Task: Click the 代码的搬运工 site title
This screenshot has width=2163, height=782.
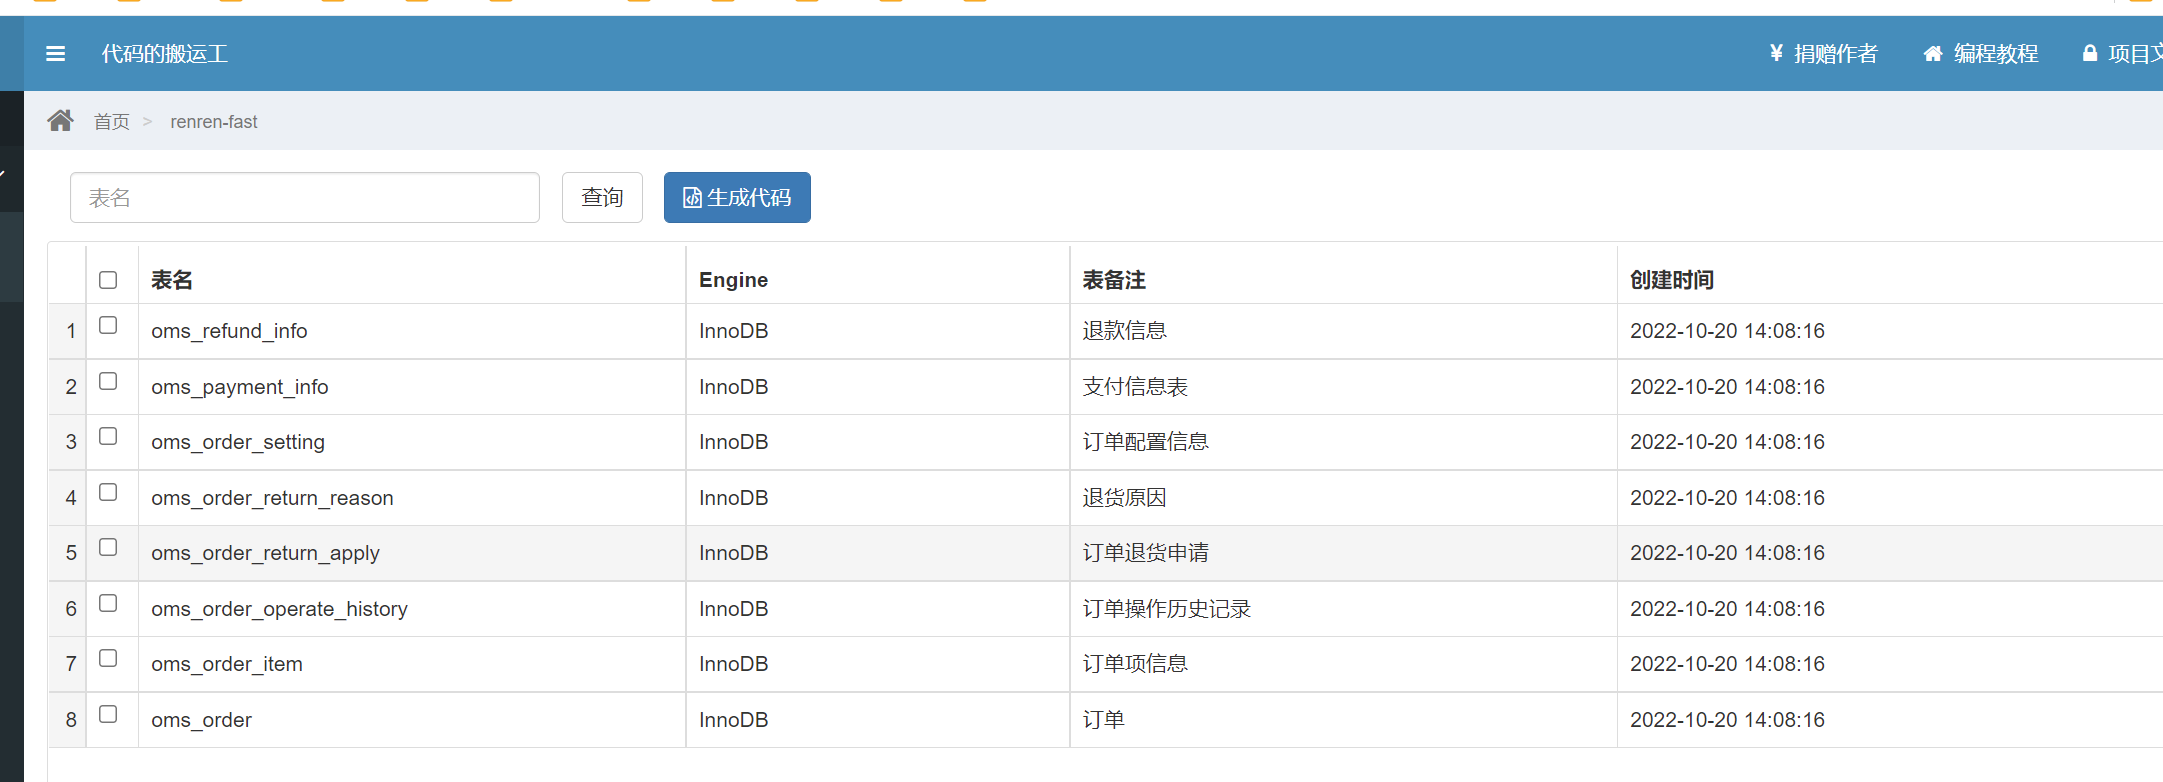Action: [x=165, y=54]
